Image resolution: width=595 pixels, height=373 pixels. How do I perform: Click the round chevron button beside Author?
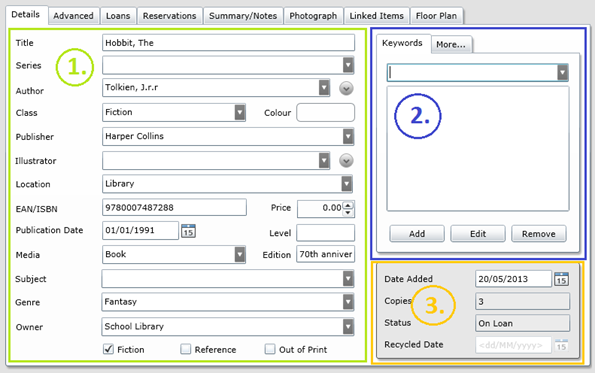(346, 88)
